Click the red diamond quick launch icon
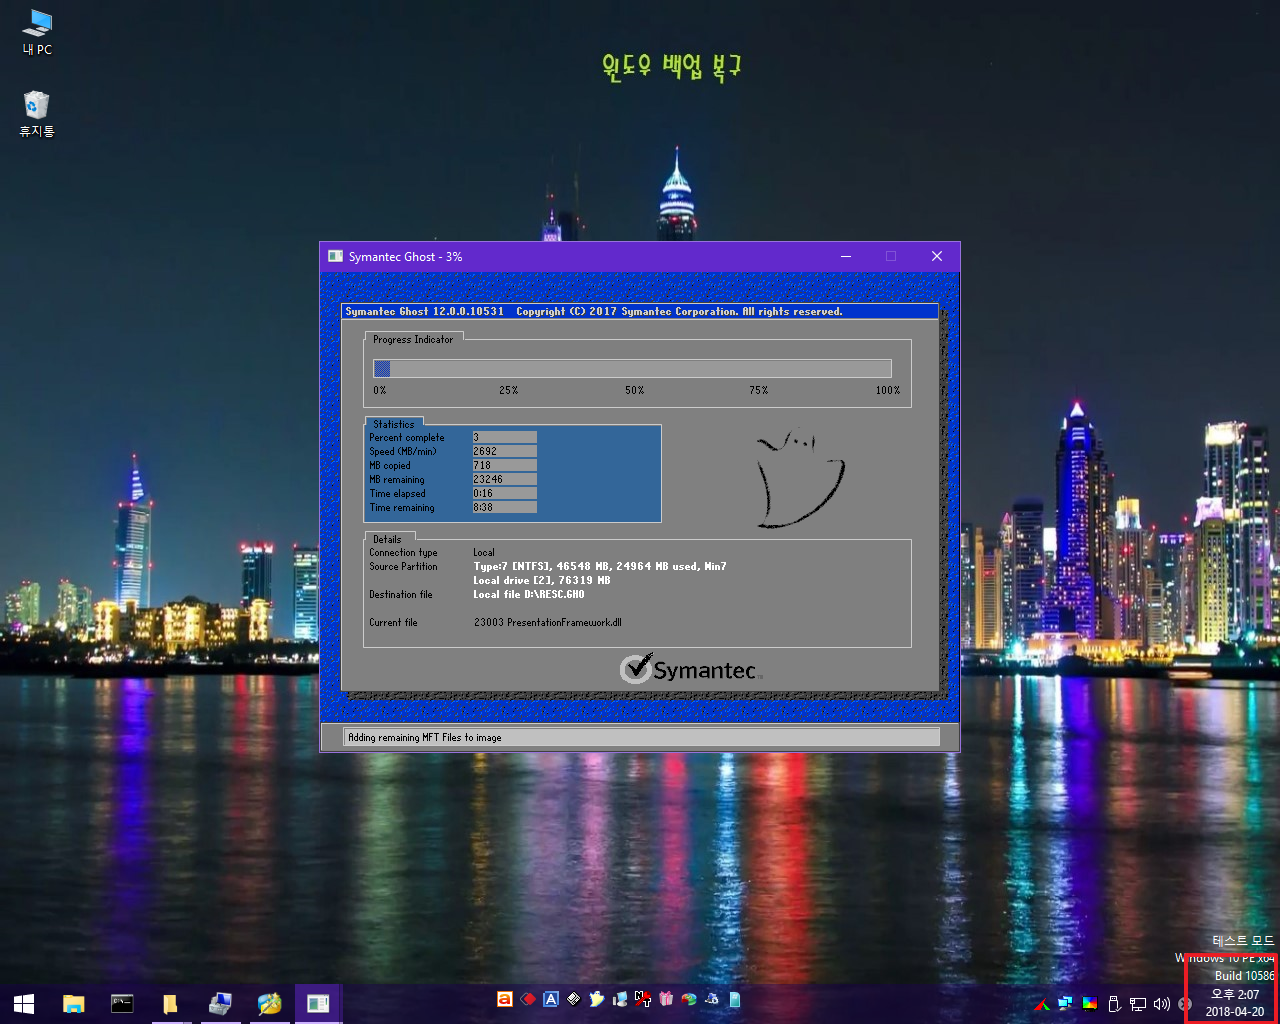This screenshot has width=1280, height=1024. click(528, 999)
